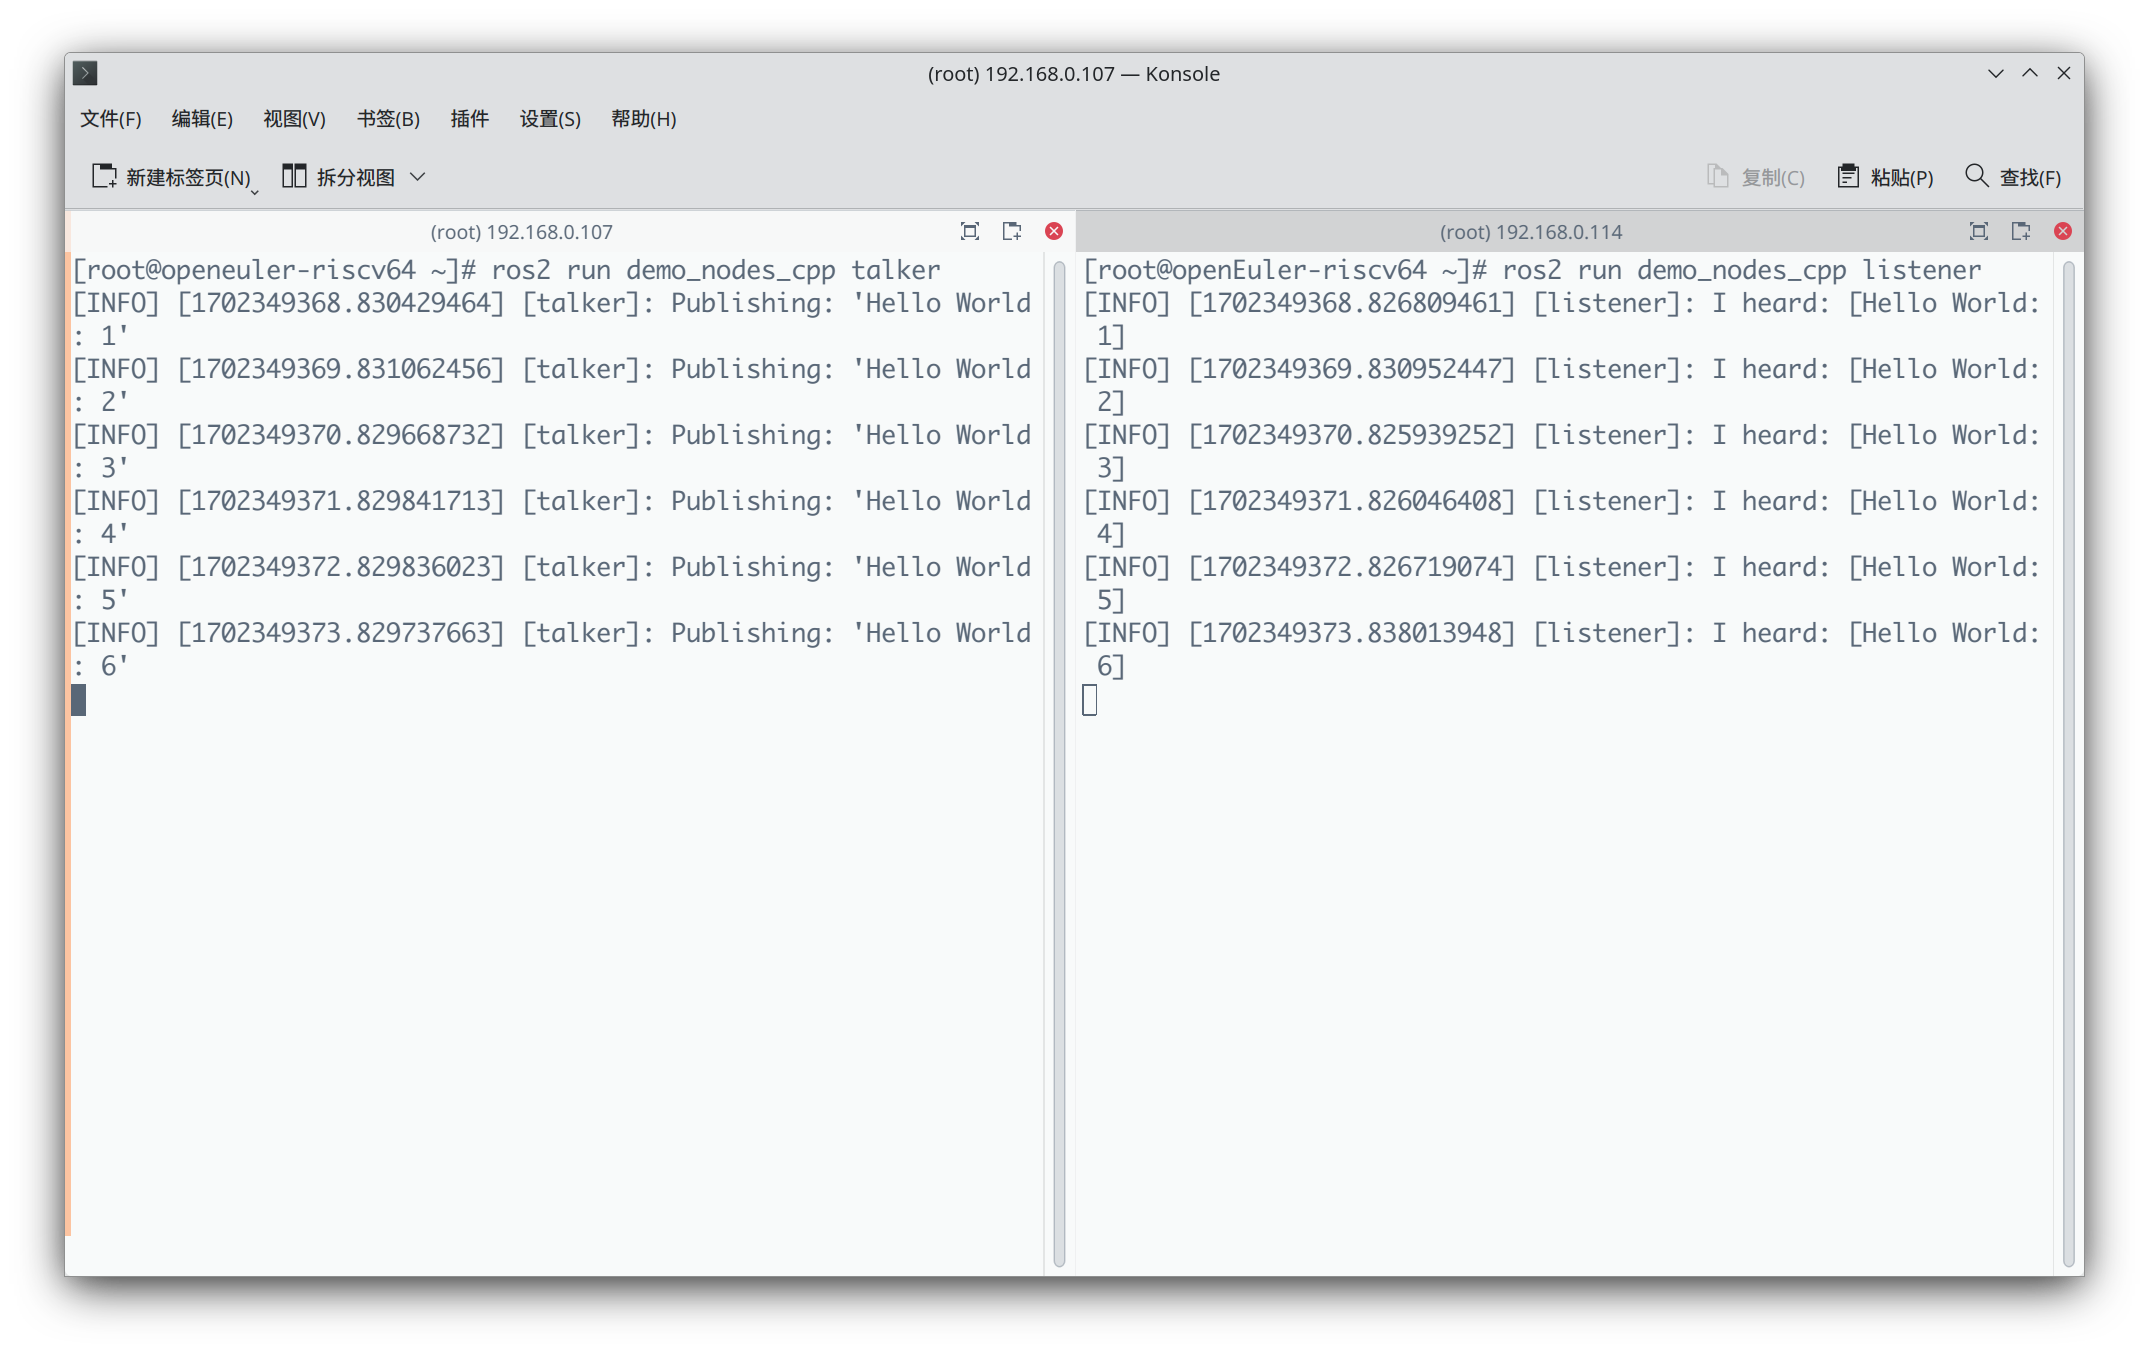The height and width of the screenshot is (1353, 2149).
Task: Close the 192.168.0.107 split pane
Action: [x=1054, y=232]
